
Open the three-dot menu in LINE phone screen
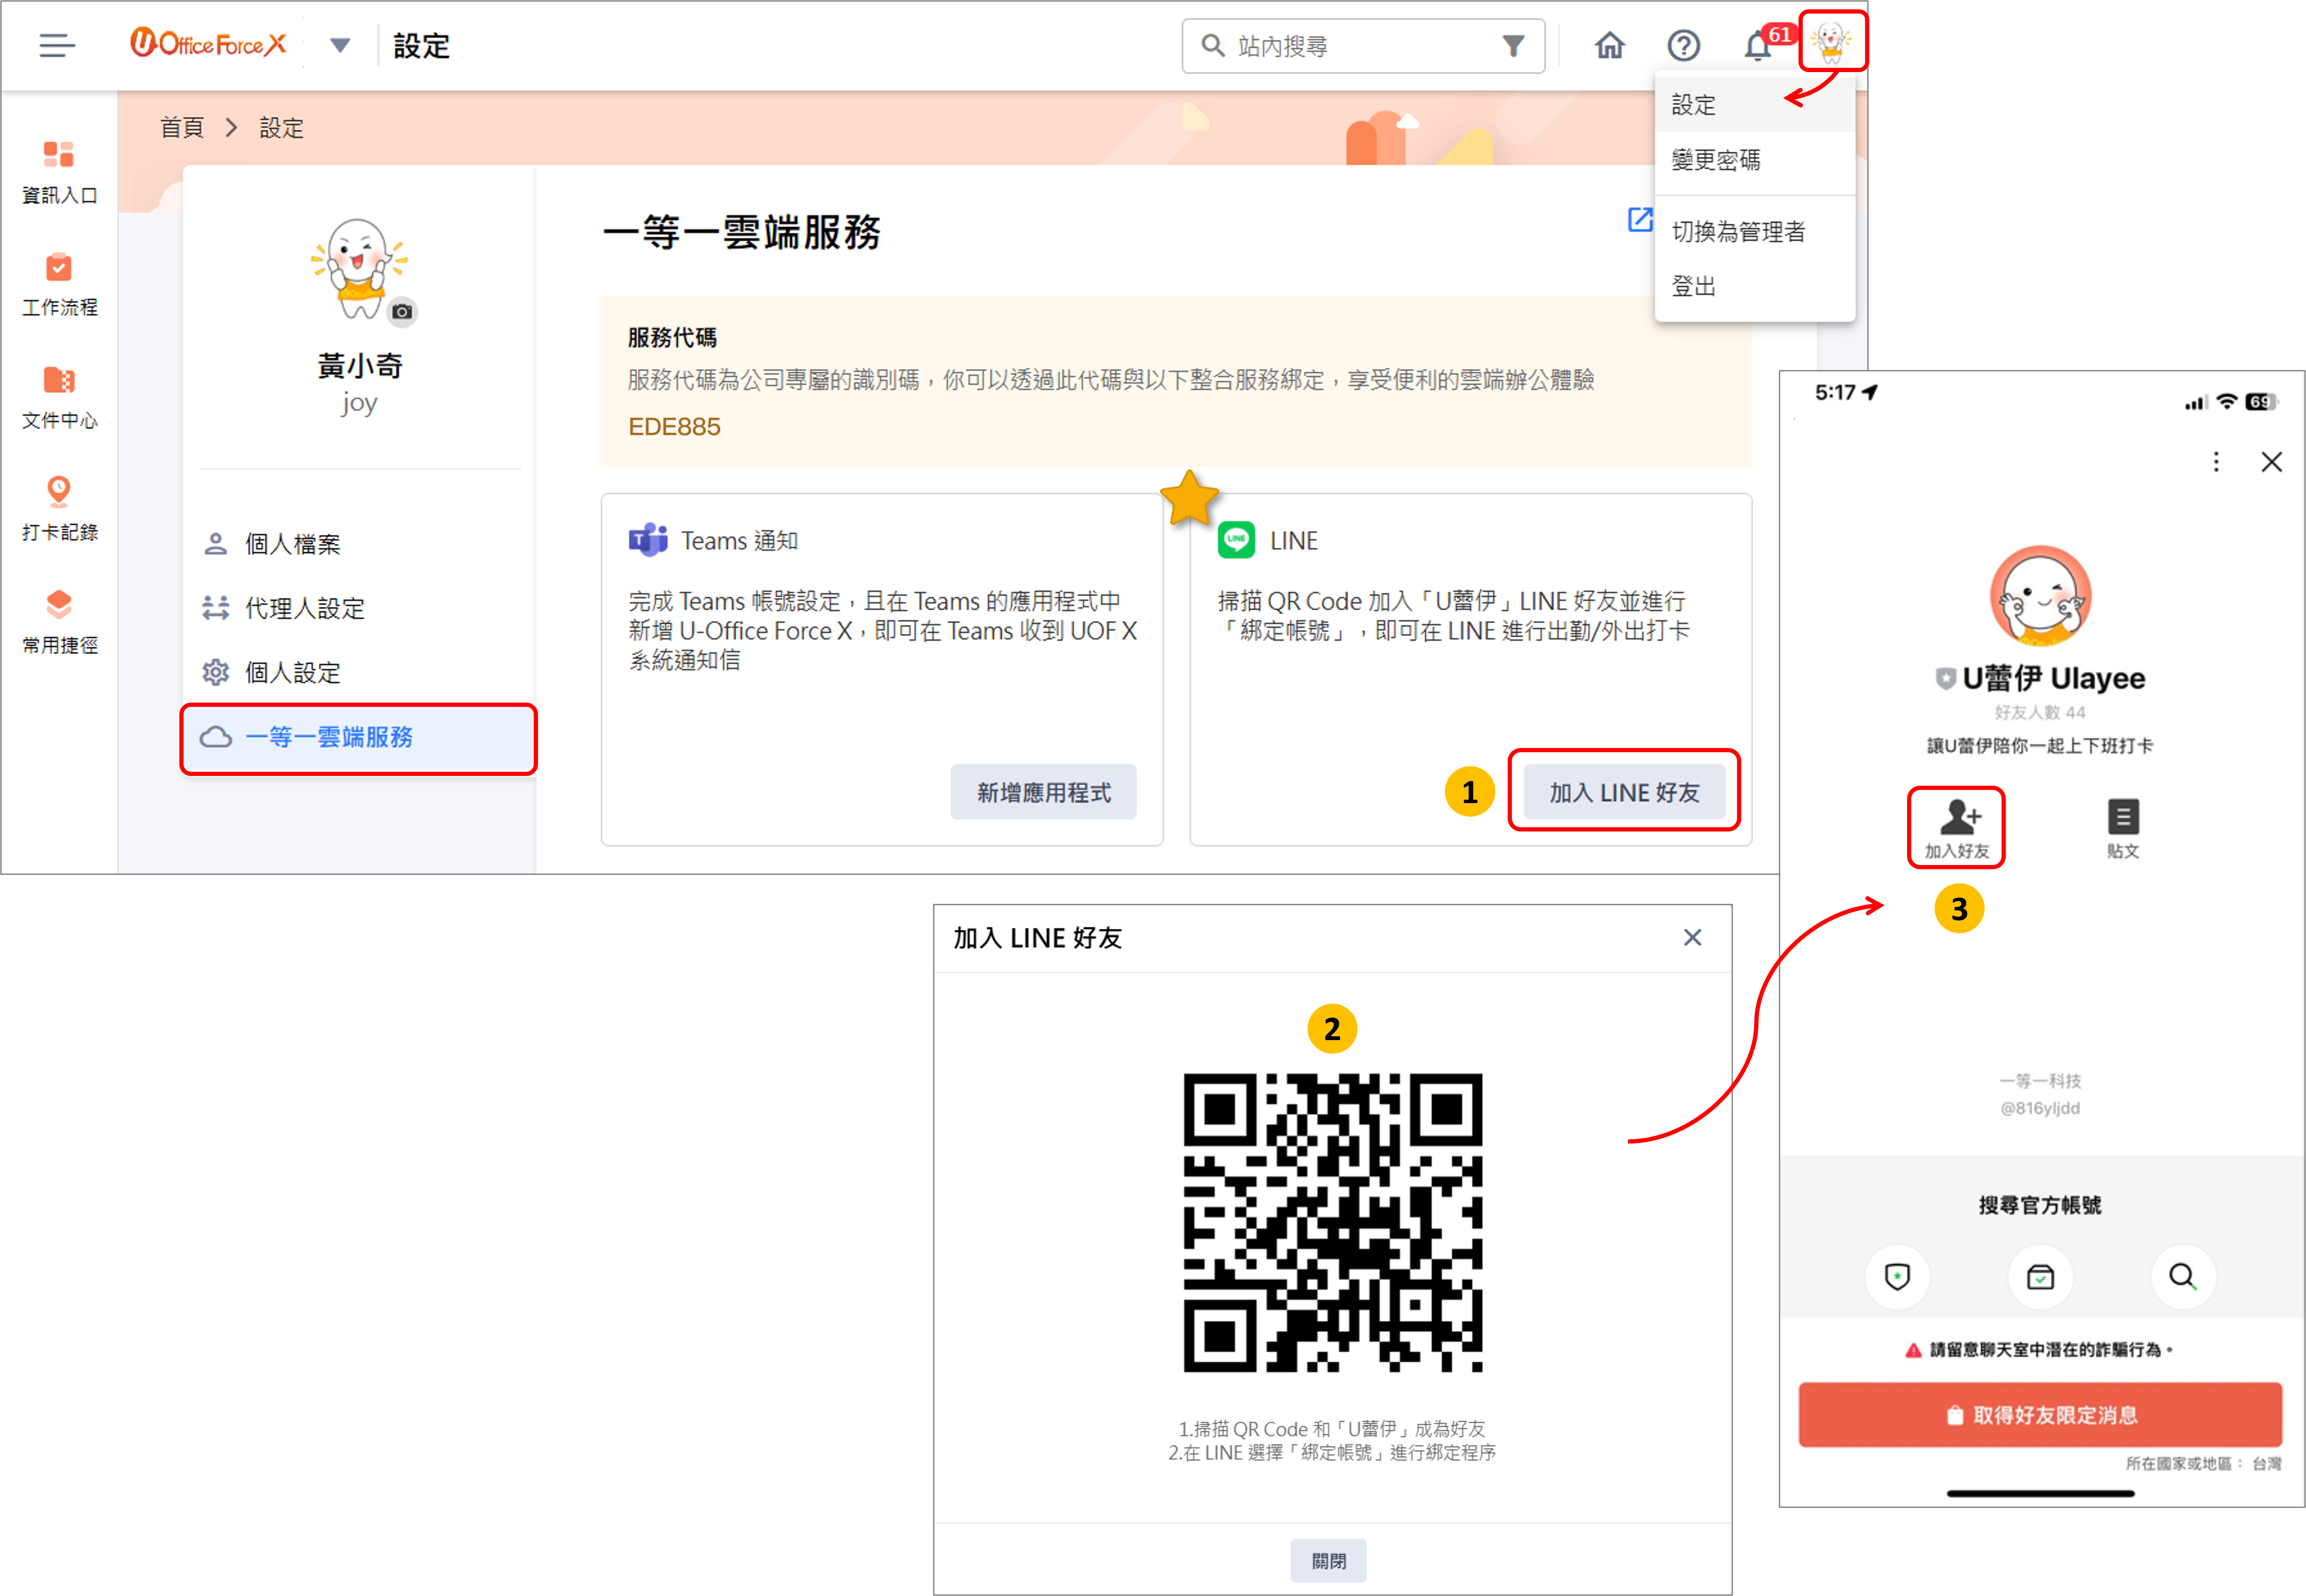pos(2216,462)
